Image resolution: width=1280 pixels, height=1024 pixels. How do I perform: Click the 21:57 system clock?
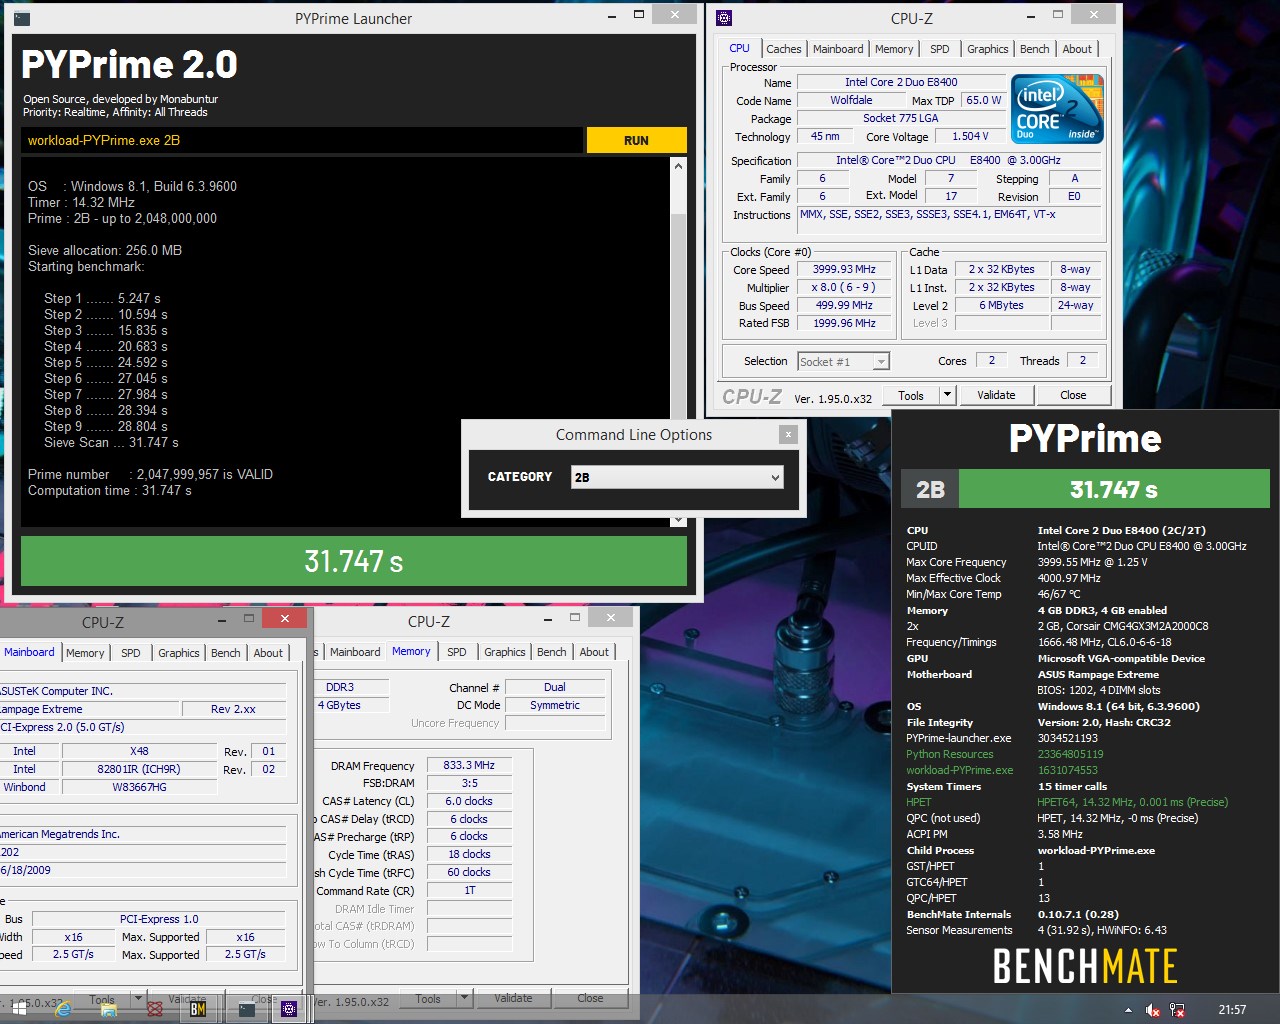click(x=1232, y=1010)
